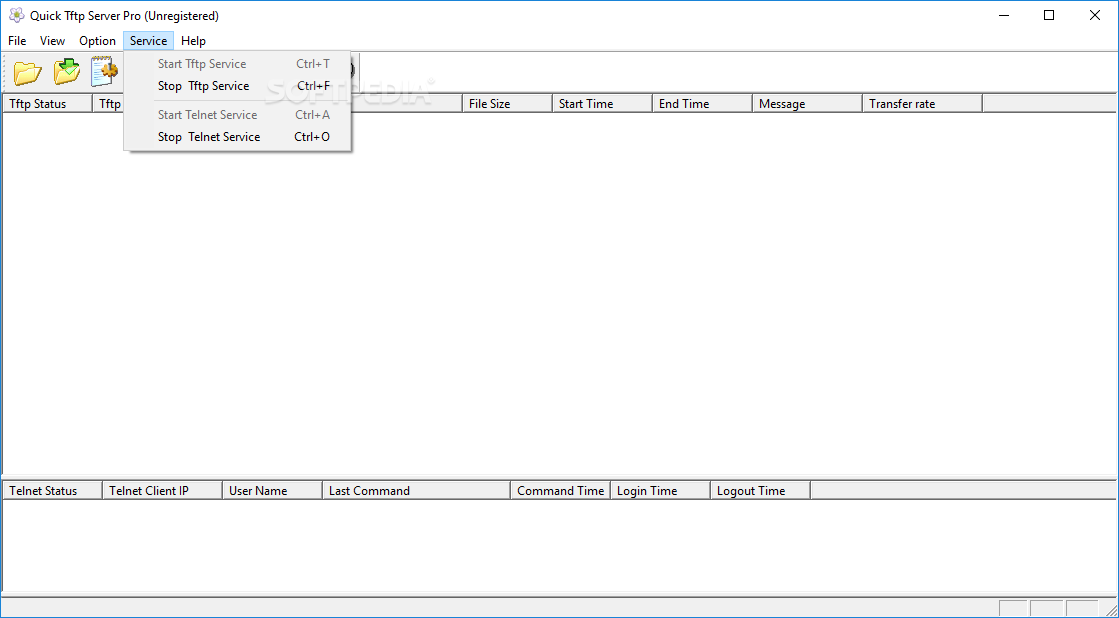Click the greyed Start Telnet Service entry
This screenshot has height=618, width=1119.
238,114
